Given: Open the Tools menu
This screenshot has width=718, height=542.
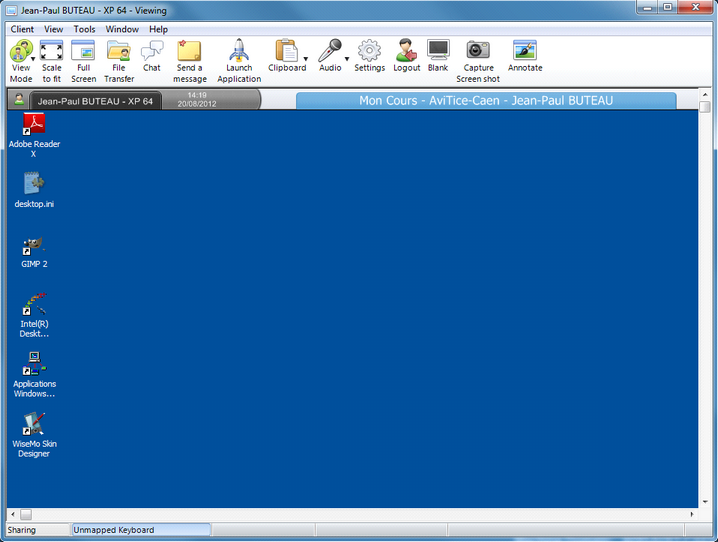Looking at the screenshot, I should [x=85, y=29].
